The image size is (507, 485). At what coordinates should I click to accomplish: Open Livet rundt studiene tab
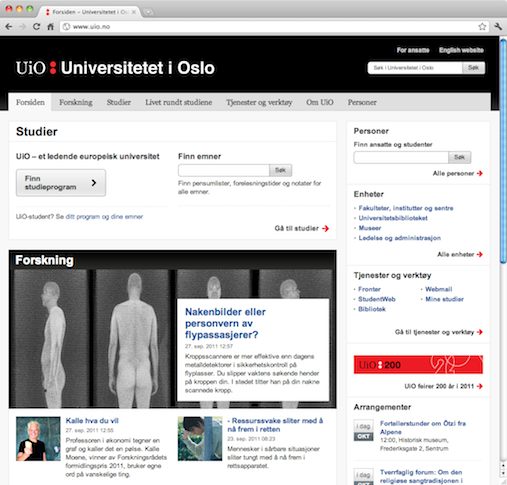(179, 102)
